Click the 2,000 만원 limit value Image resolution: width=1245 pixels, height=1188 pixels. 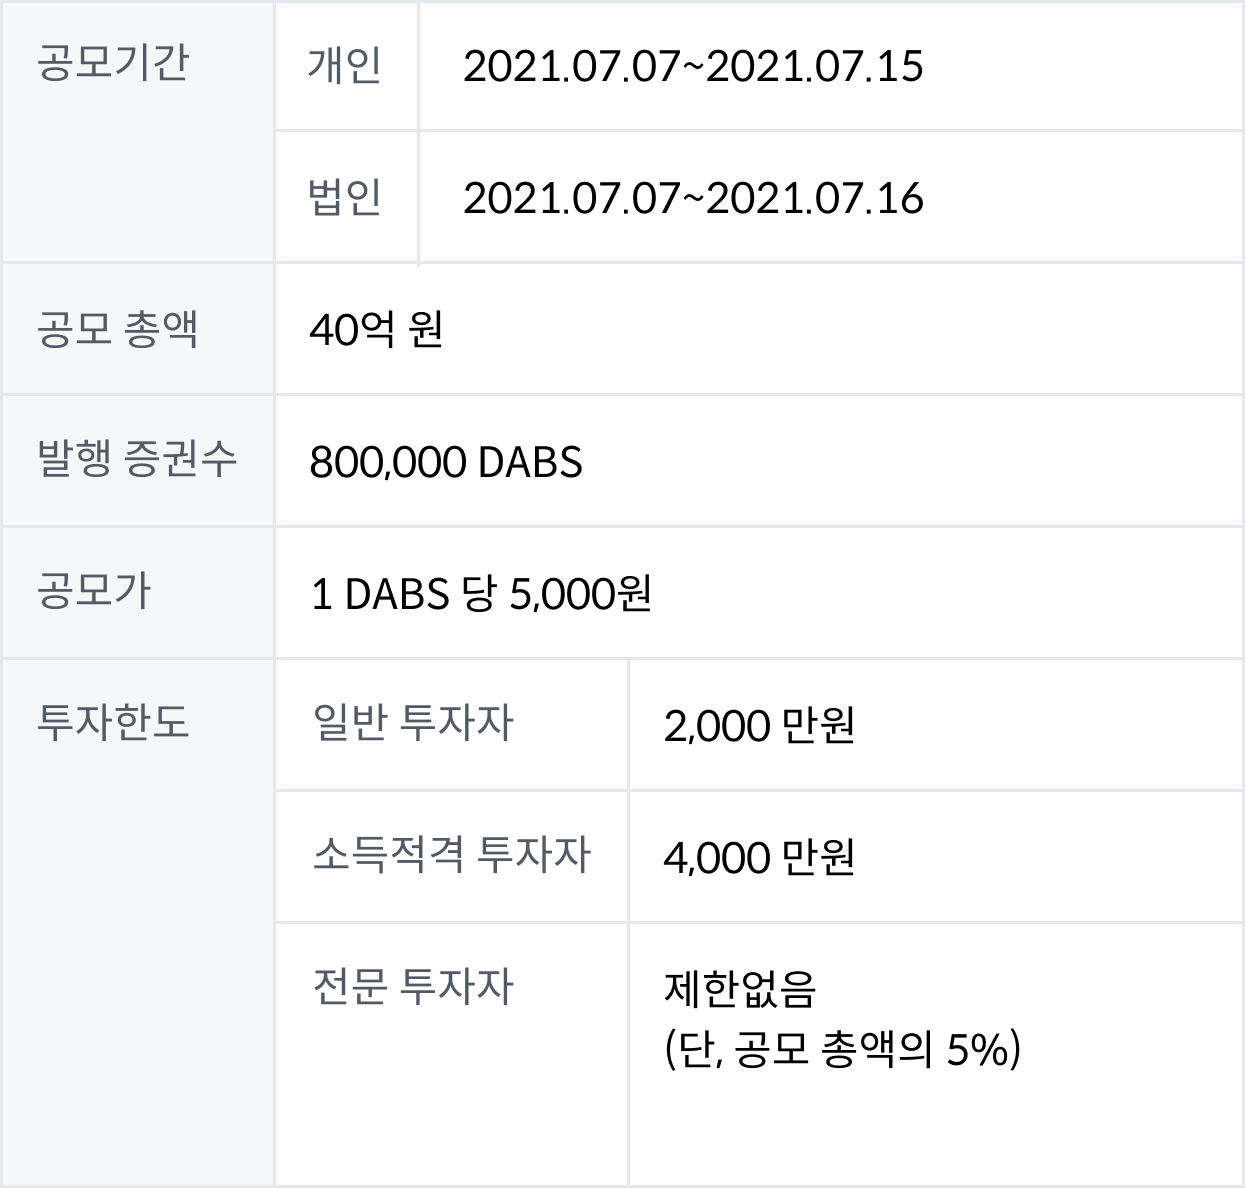pos(759,725)
